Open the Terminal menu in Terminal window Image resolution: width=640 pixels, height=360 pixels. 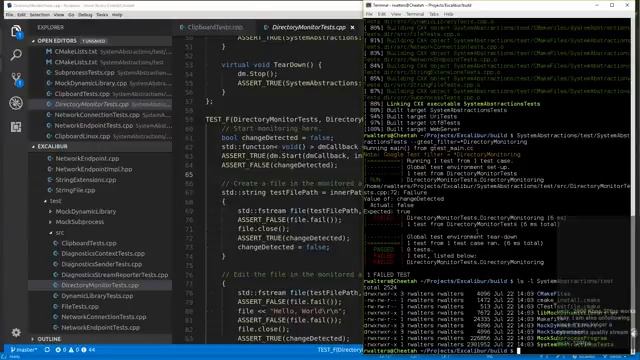415,14
